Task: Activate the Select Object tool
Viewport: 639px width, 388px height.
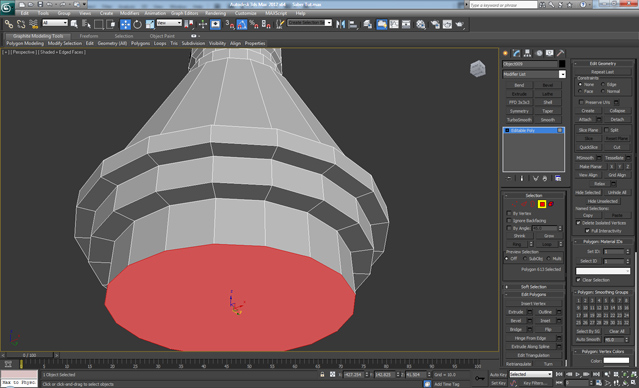Action: click(x=74, y=24)
